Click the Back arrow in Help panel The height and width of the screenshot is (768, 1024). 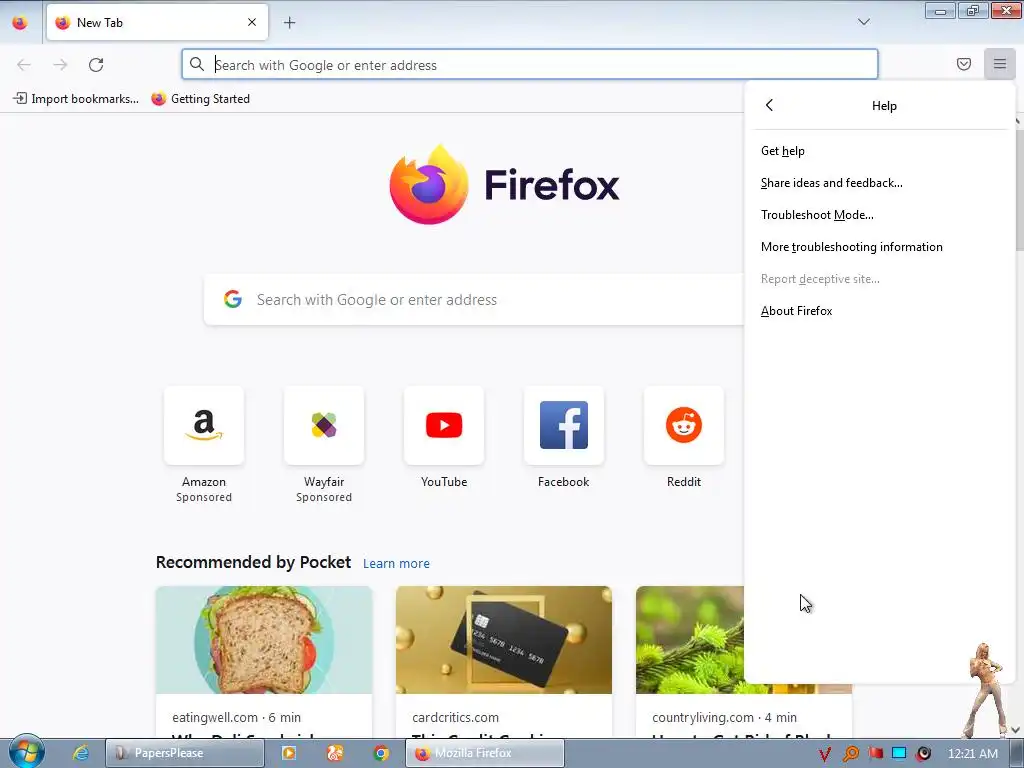pos(769,105)
